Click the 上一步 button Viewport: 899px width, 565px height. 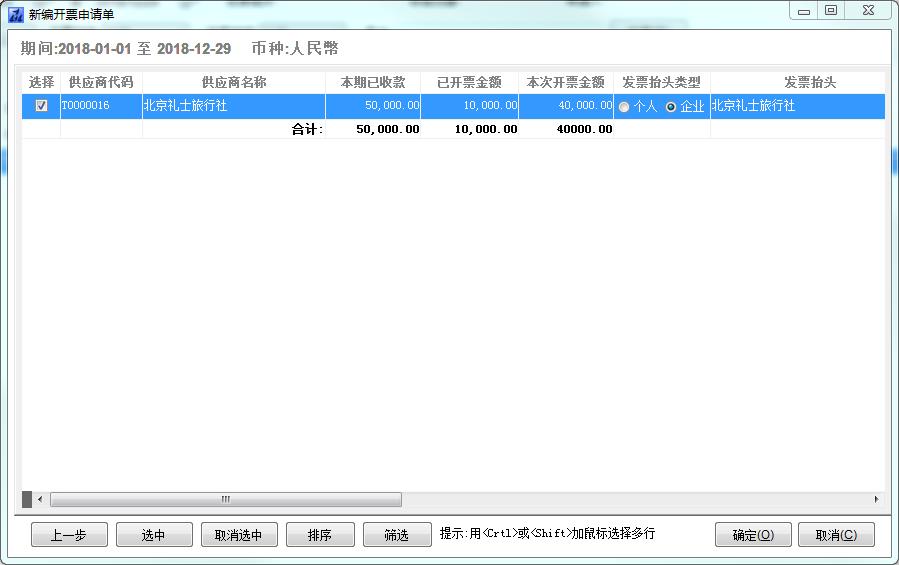tap(68, 535)
